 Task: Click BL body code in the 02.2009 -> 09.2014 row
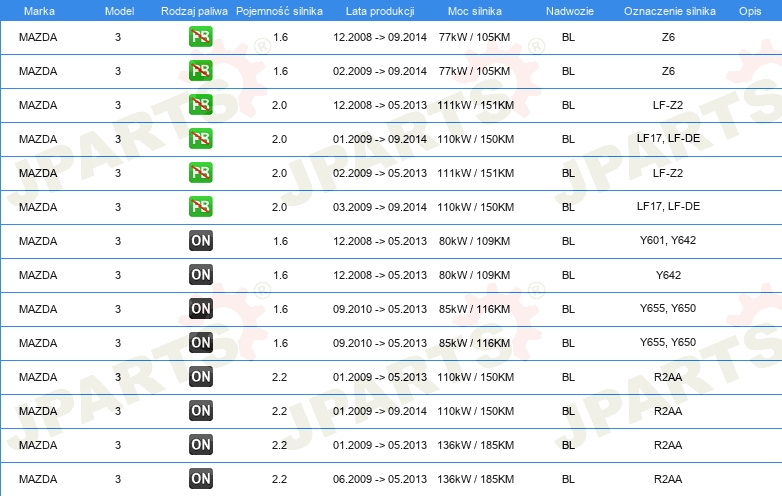coord(568,71)
